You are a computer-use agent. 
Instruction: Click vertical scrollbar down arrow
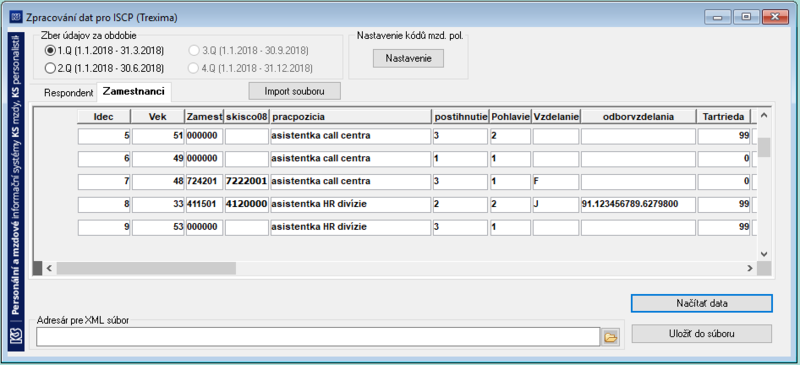(x=763, y=254)
